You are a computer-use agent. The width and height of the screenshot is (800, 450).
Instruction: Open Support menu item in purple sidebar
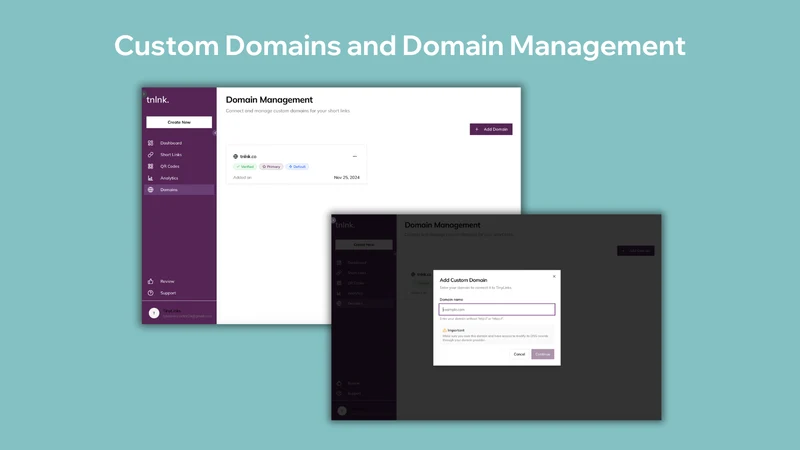click(179, 293)
